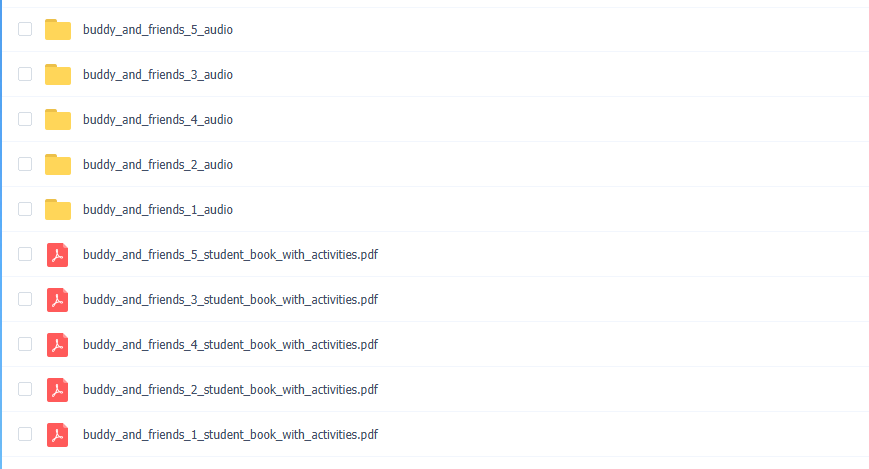The width and height of the screenshot is (869, 469).
Task: Click PDF icon for book 1 student book
Action: click(58, 435)
